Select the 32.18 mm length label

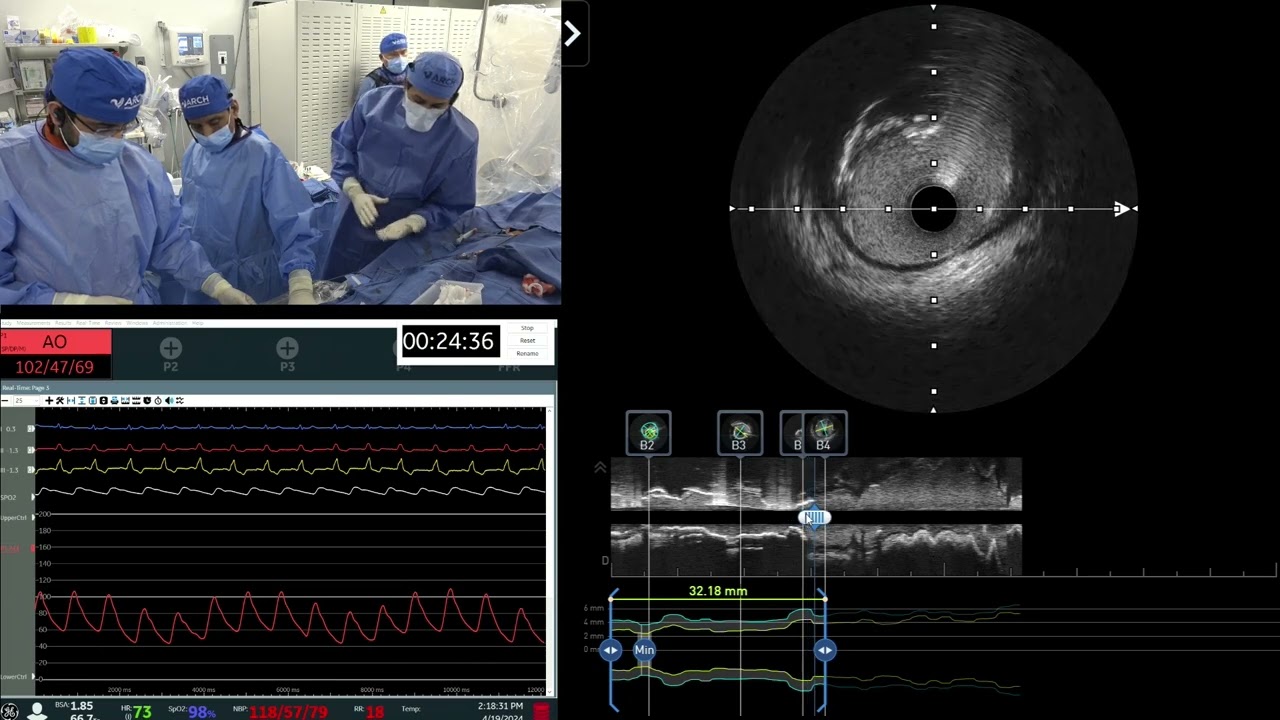pyautogui.click(x=718, y=591)
